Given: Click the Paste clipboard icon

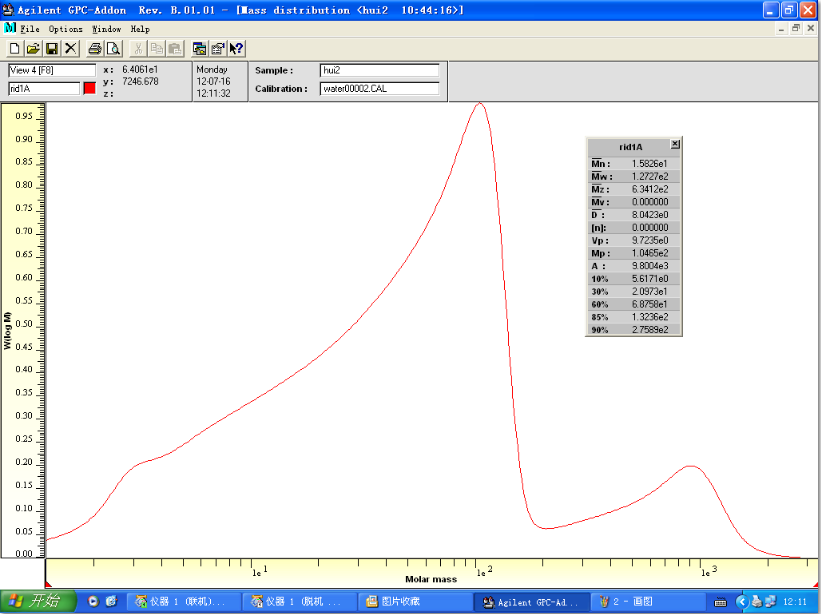Looking at the screenshot, I should click(175, 49).
